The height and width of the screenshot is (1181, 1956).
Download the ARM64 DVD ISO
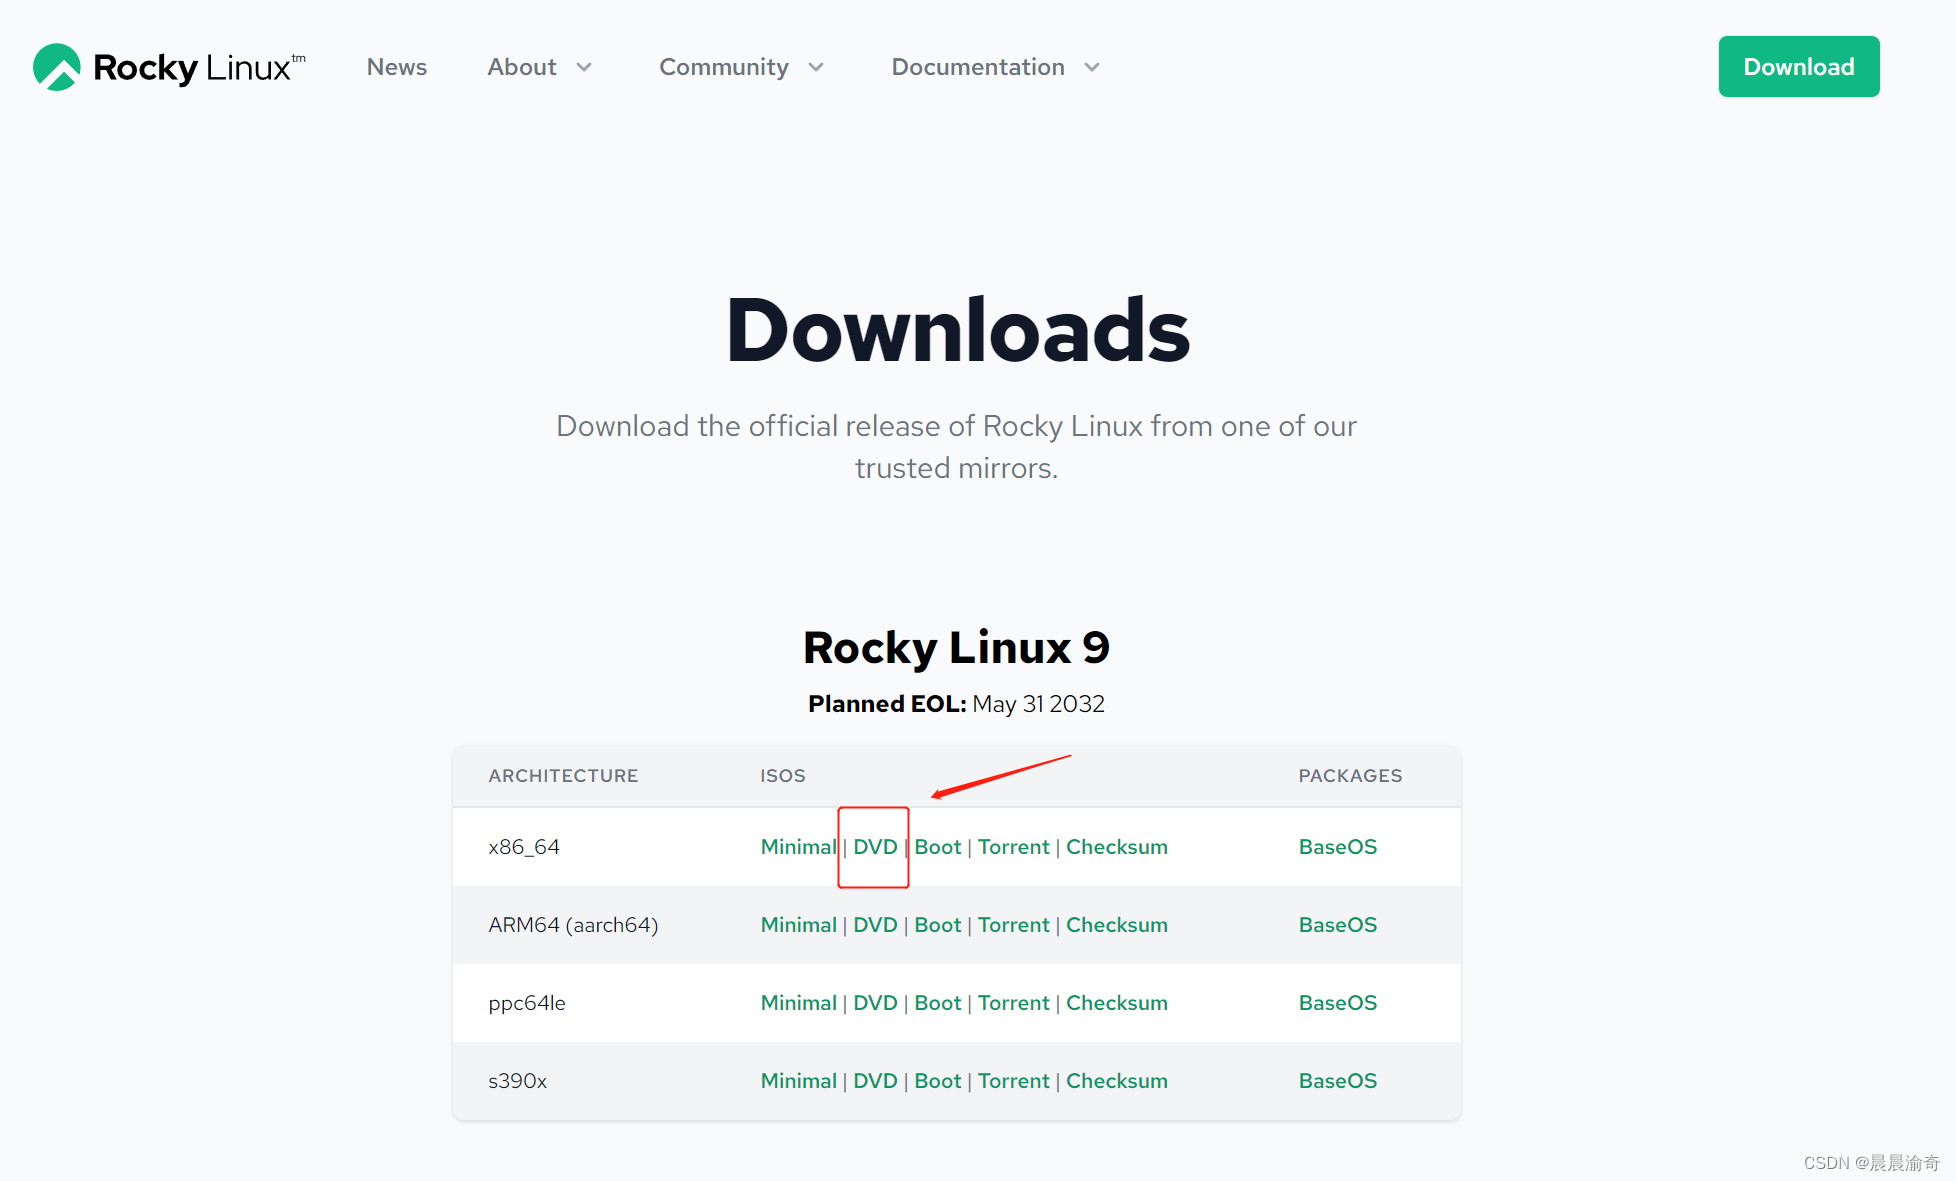coord(875,925)
